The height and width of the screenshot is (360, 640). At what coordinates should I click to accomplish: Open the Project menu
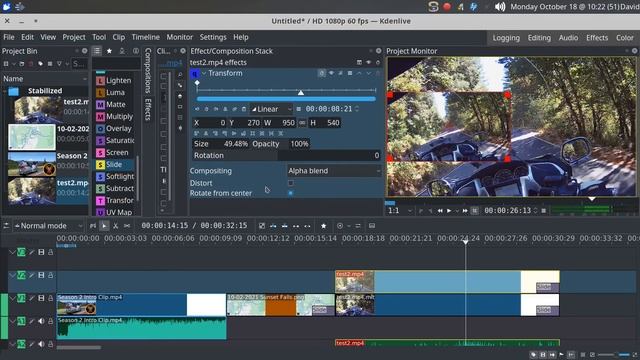click(x=74, y=37)
